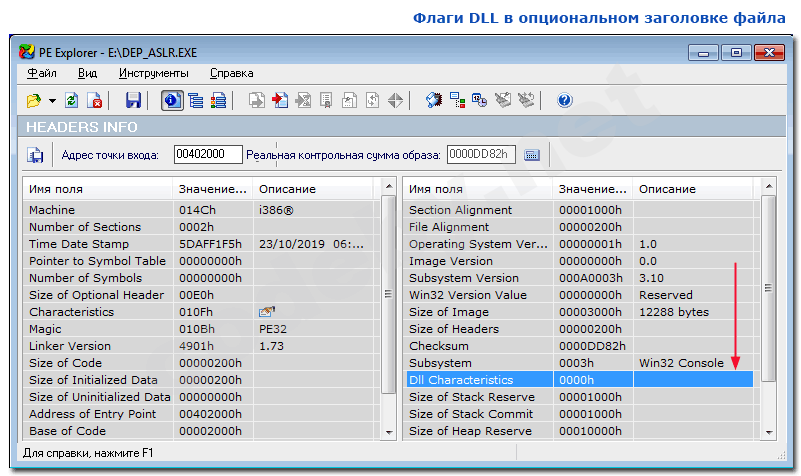The height and width of the screenshot is (476, 801).
Task: Save the file with floppy disk icon
Action: (133, 100)
